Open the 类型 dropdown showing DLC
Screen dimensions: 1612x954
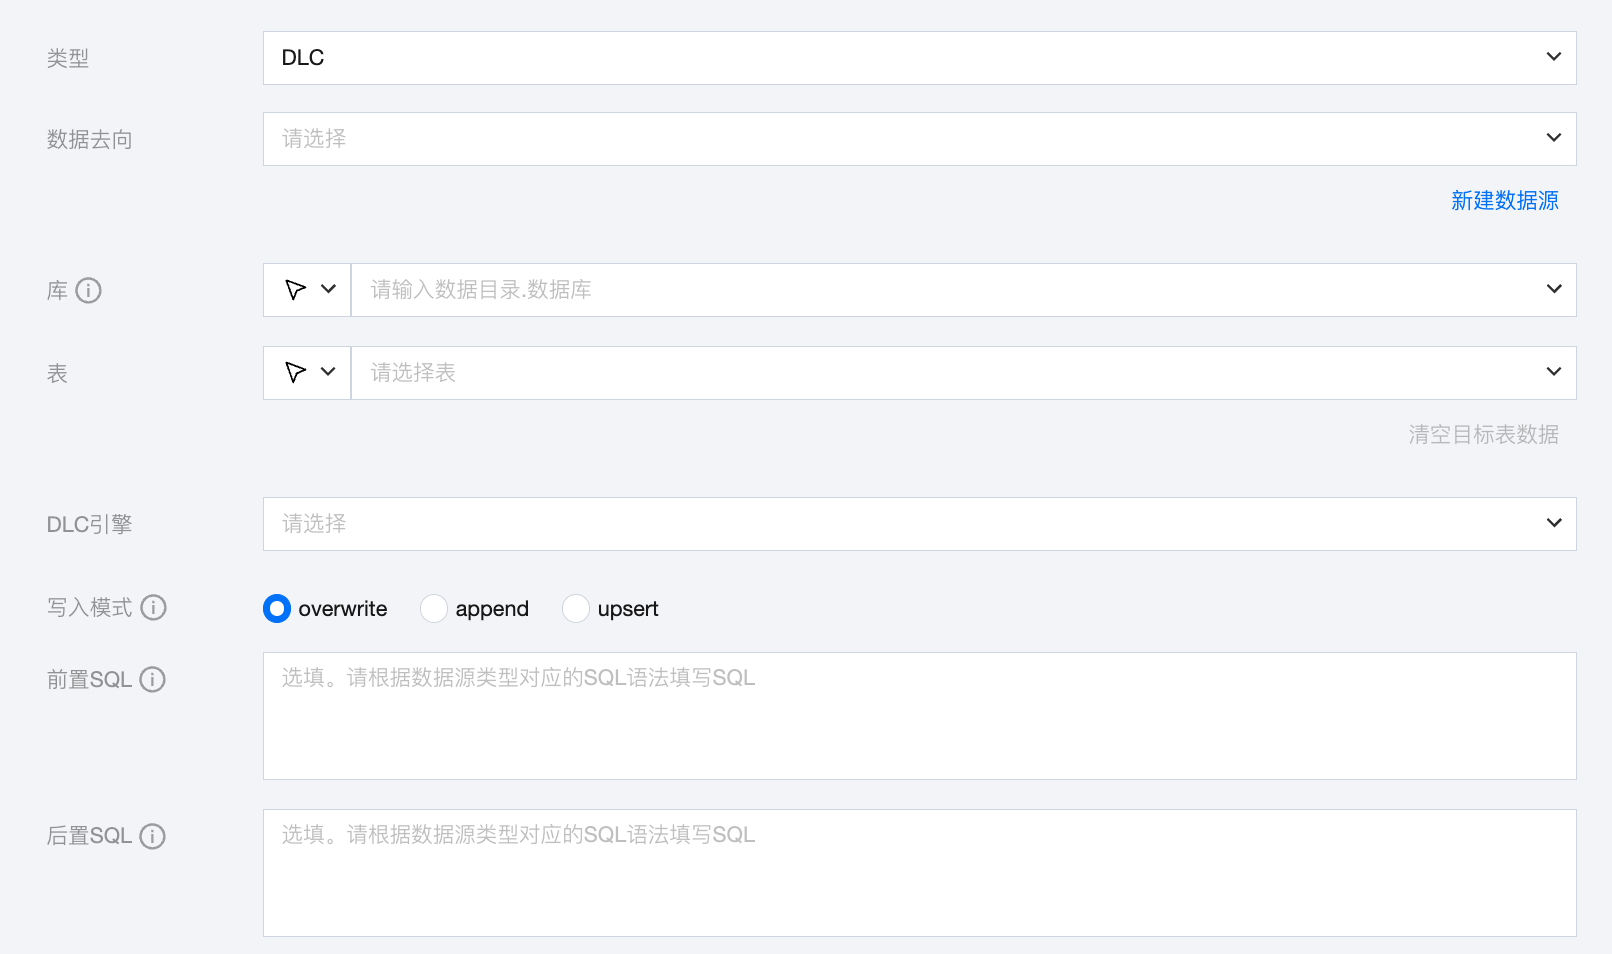[919, 58]
